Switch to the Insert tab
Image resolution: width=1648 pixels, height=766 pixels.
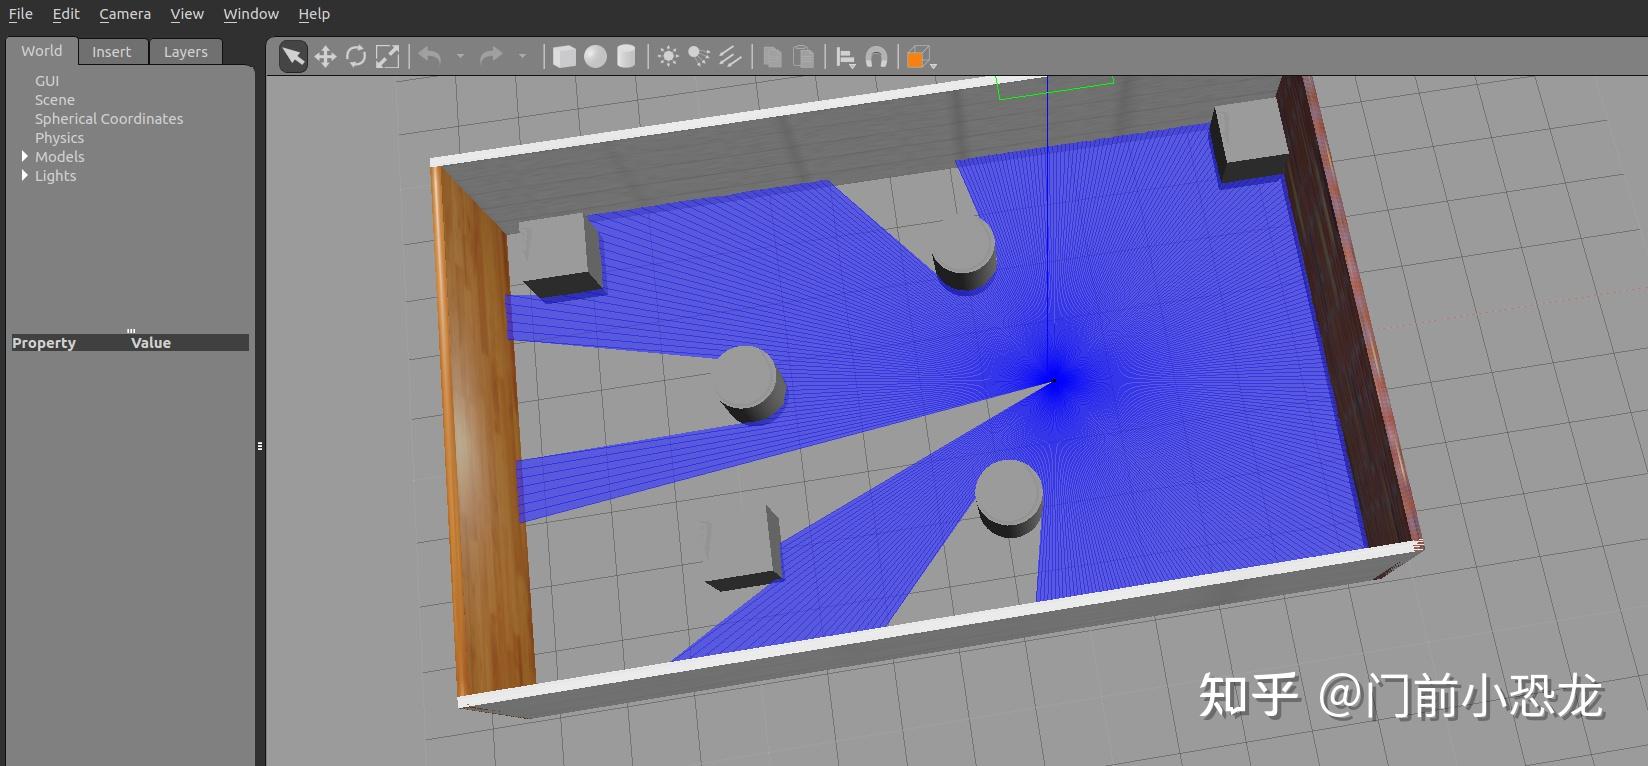point(112,52)
